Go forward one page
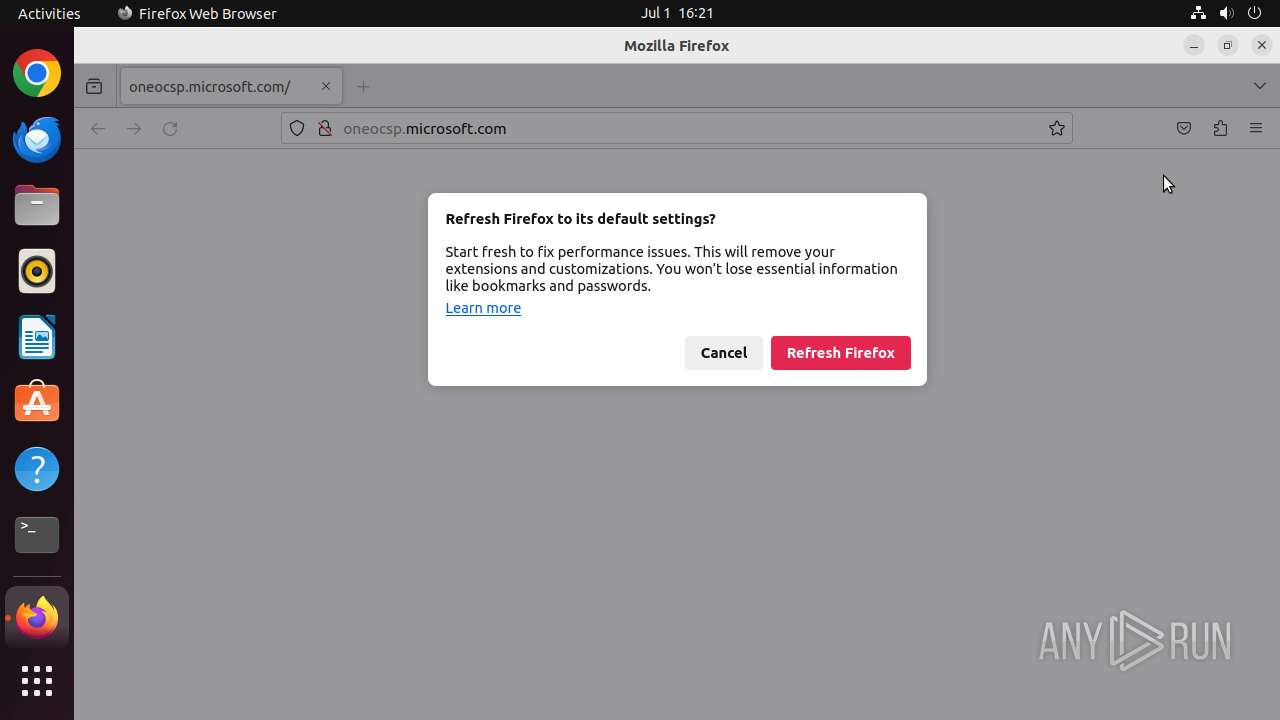This screenshot has width=1280, height=720. click(x=134, y=128)
